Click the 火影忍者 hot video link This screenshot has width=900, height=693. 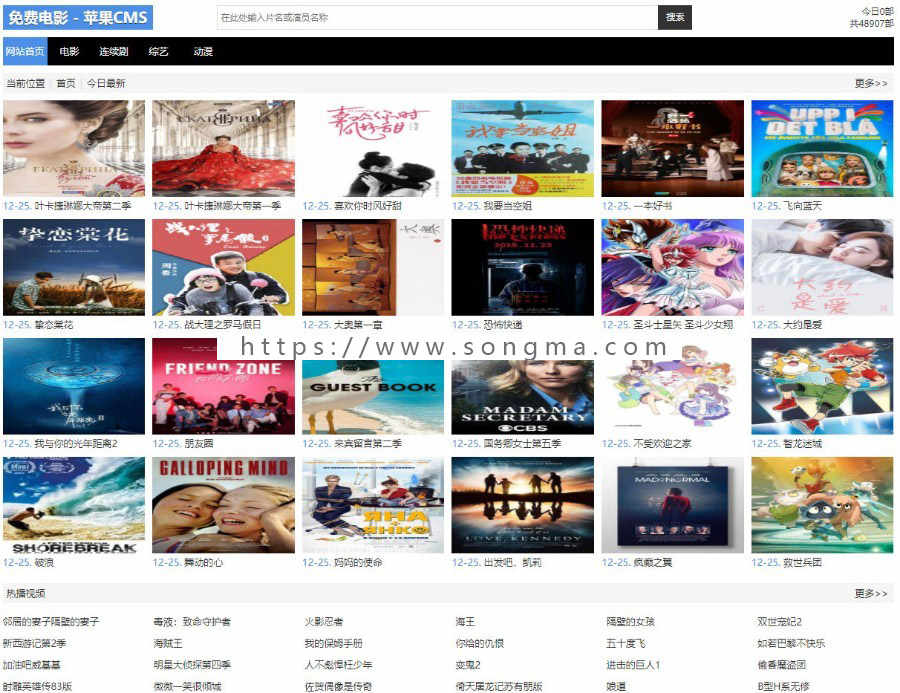(x=324, y=622)
